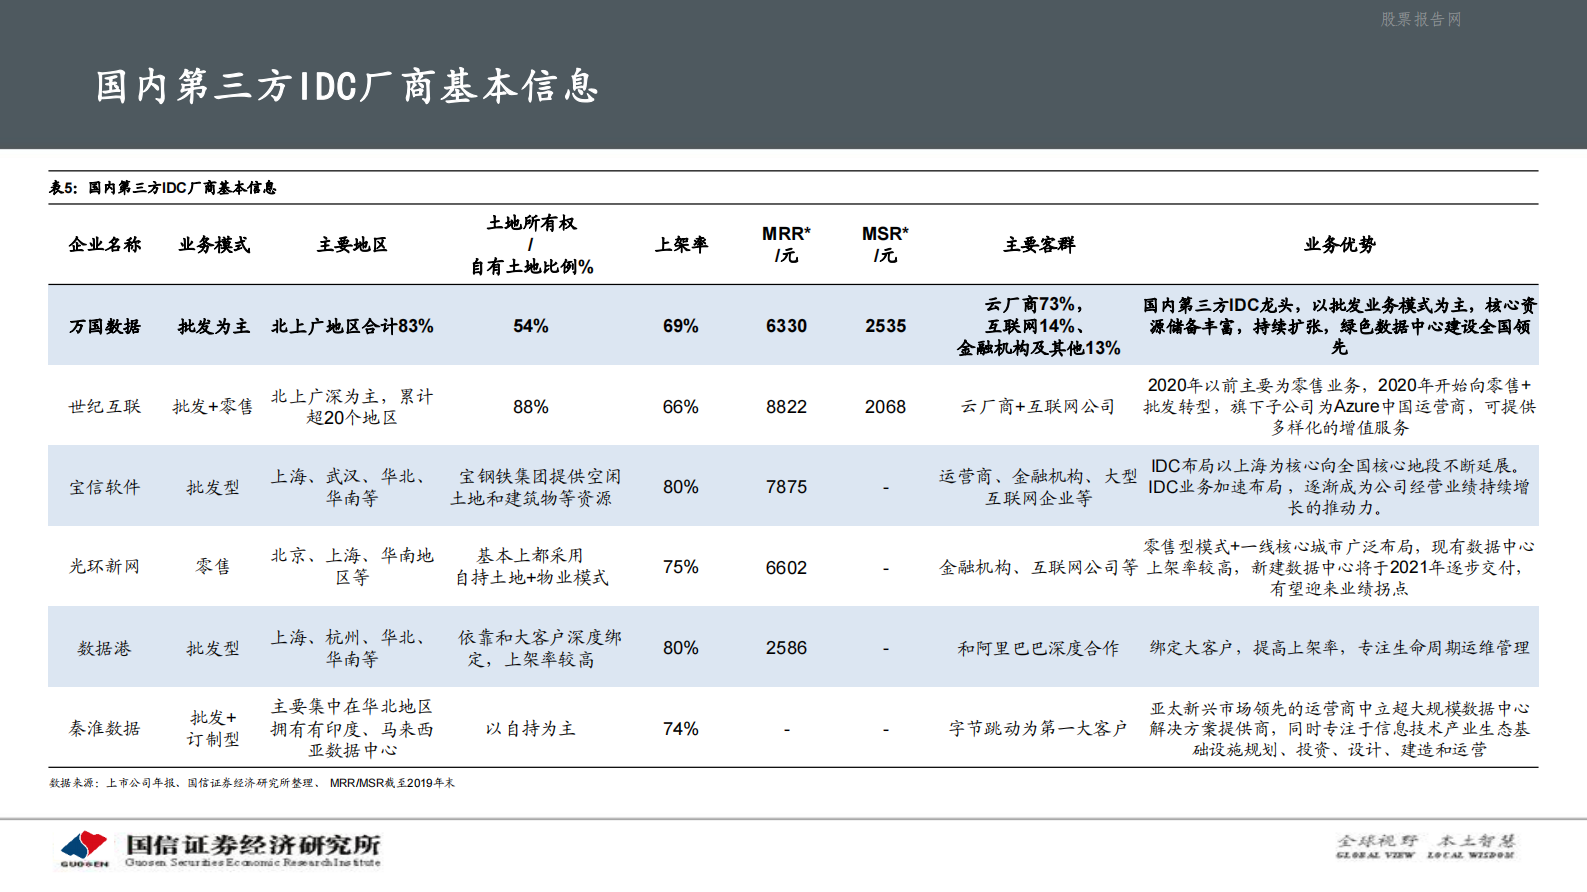Click the 业务模式 column header
This screenshot has width=1587, height=892.
coord(214,245)
